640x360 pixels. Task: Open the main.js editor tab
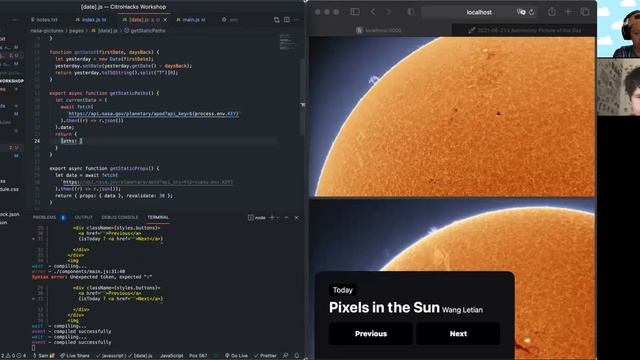191,20
